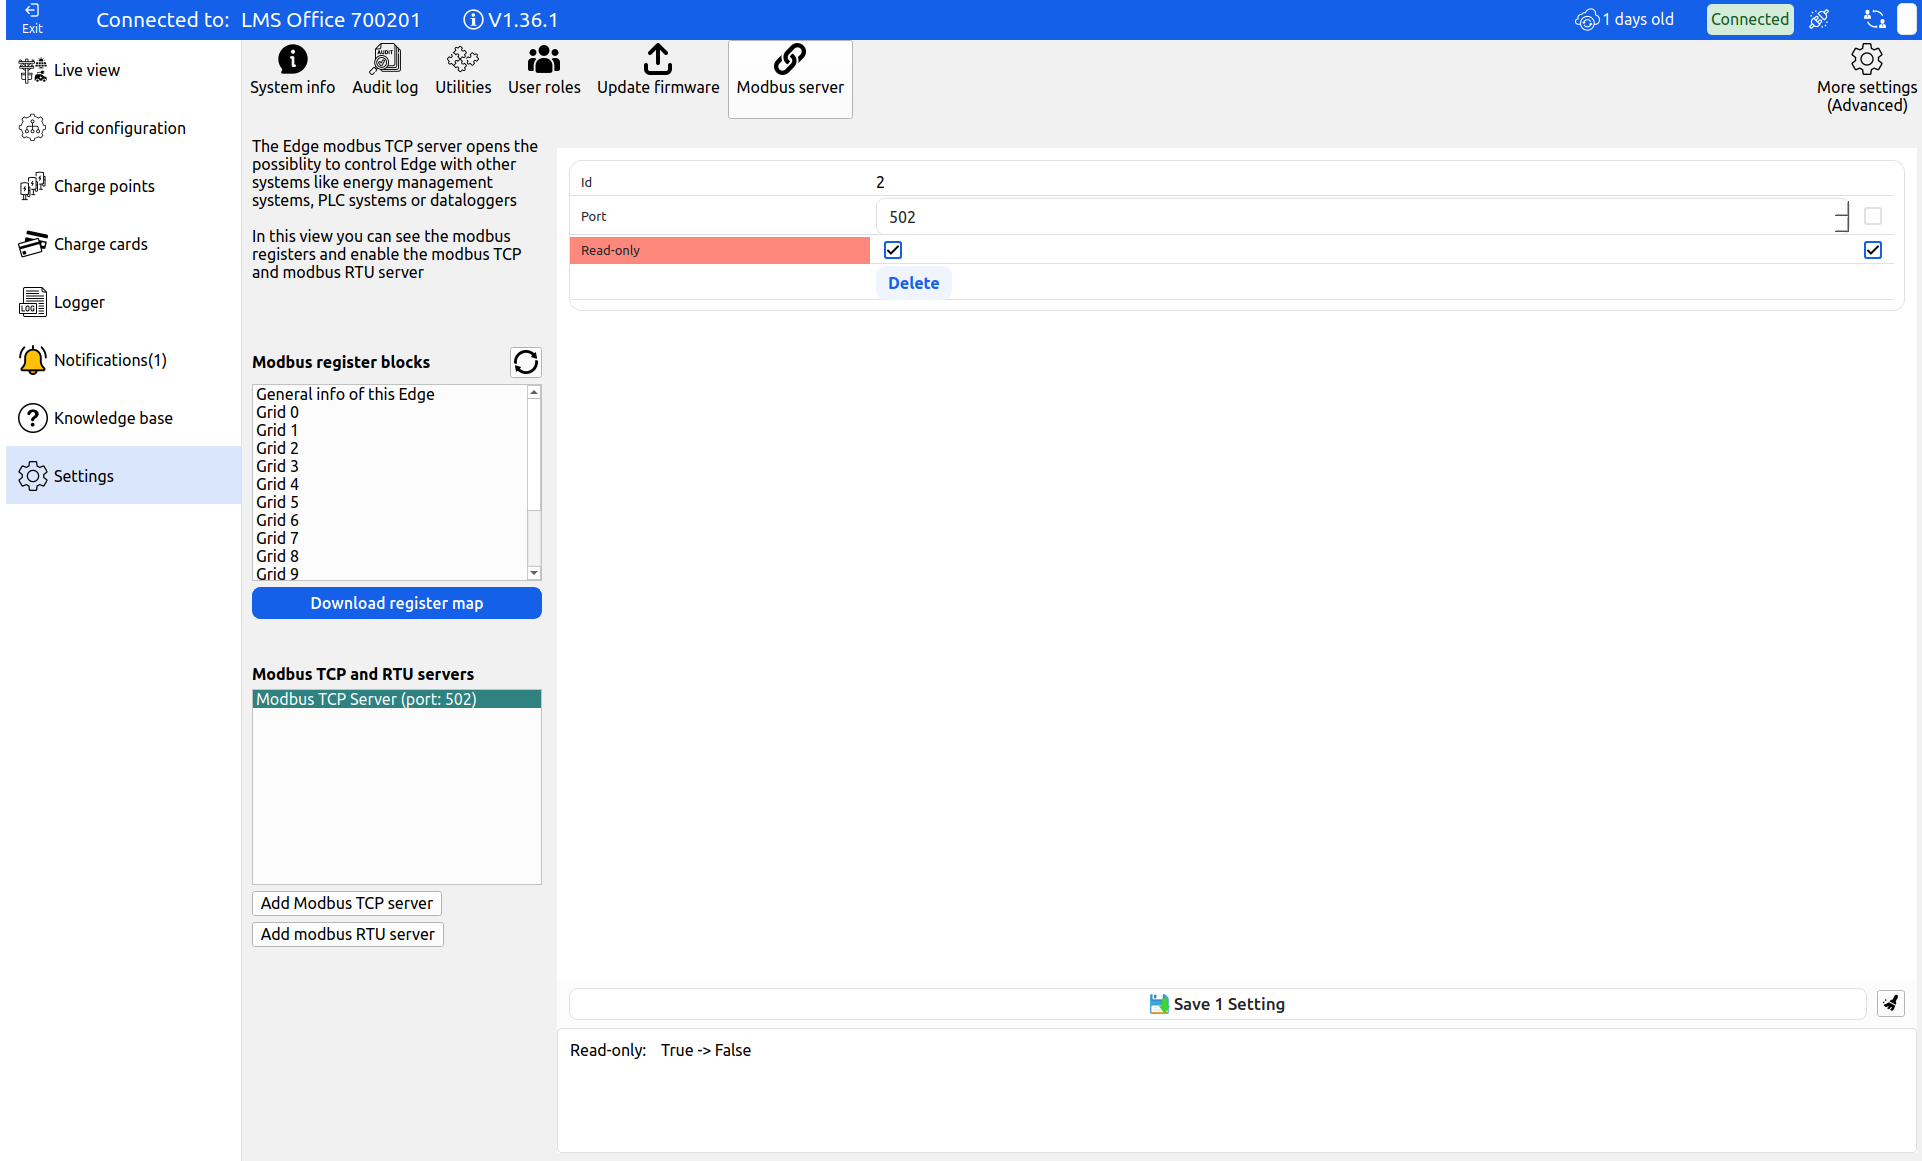Select 'General info of this Edge' register block
The width and height of the screenshot is (1922, 1161).
point(390,394)
